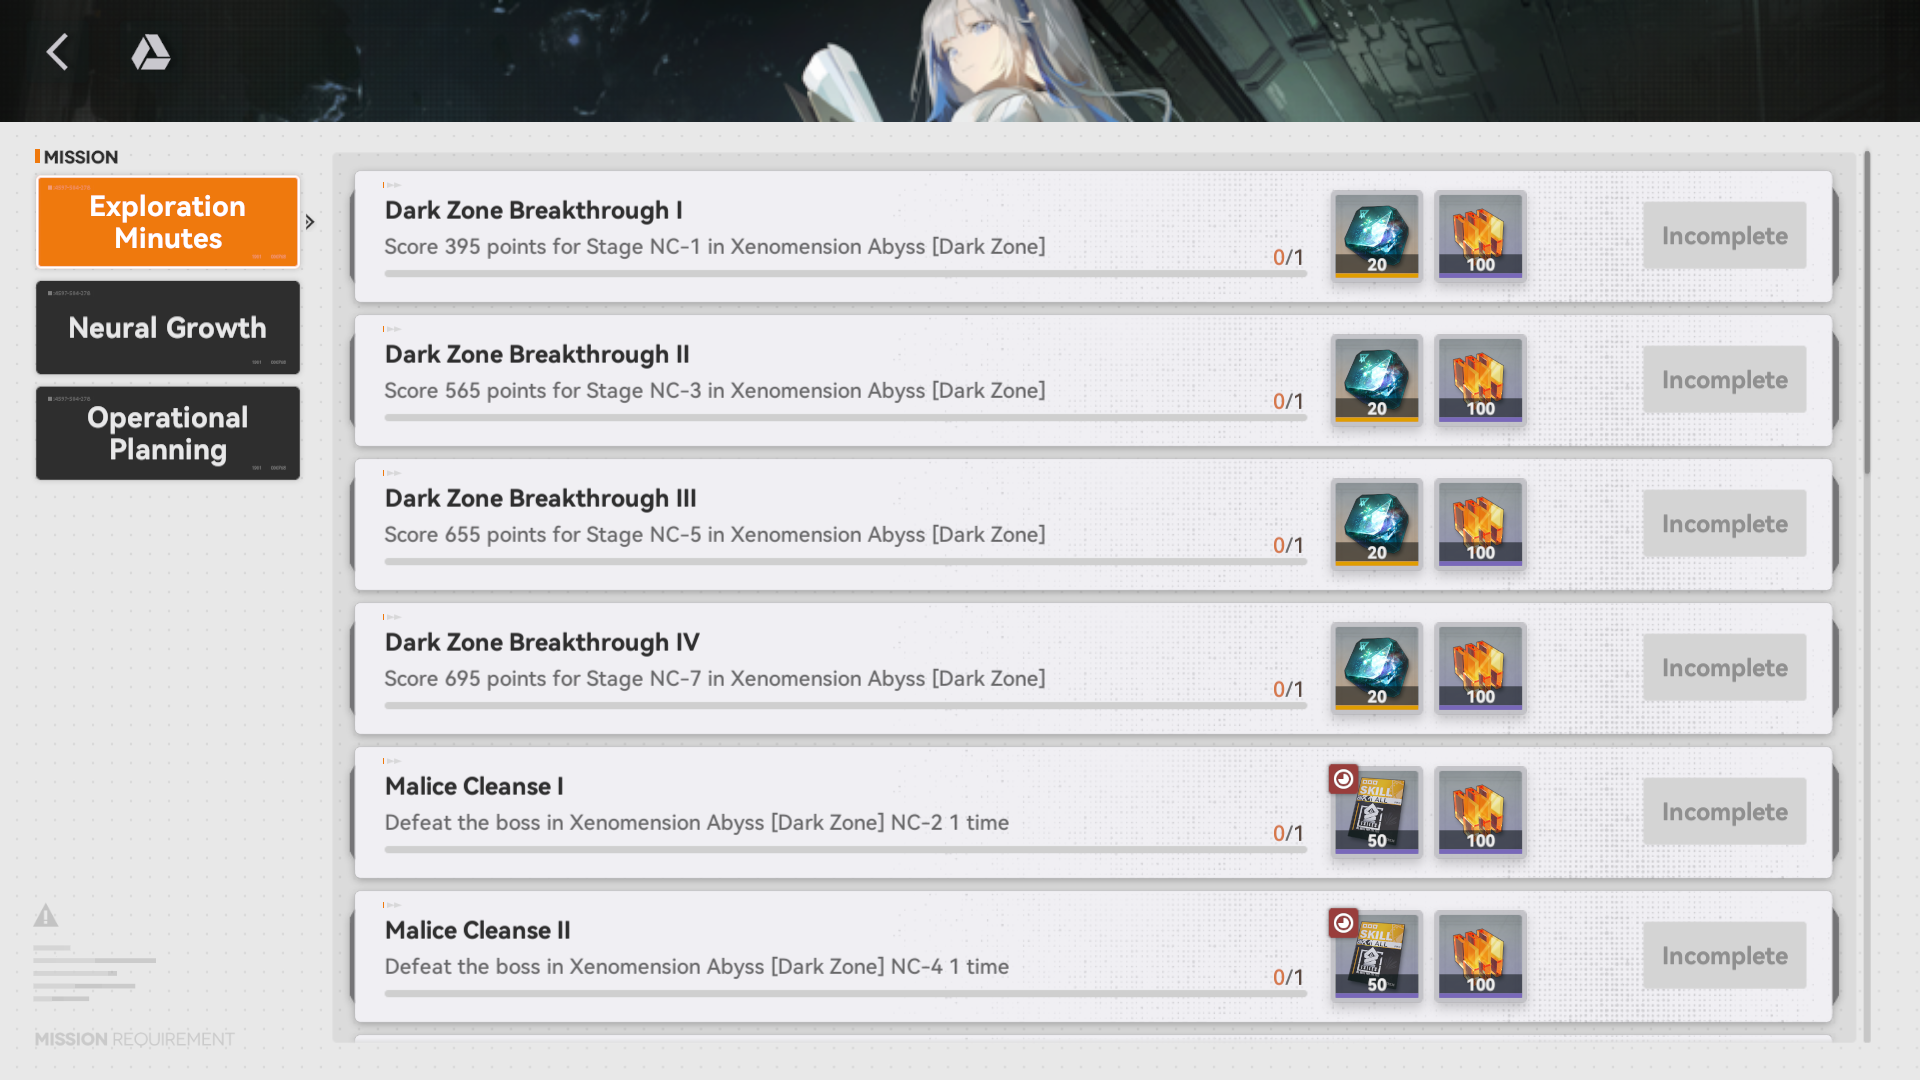Click Incomplete button for Dark Zone Breakthrough I
Screen dimensions: 1920x1080
click(x=1724, y=236)
